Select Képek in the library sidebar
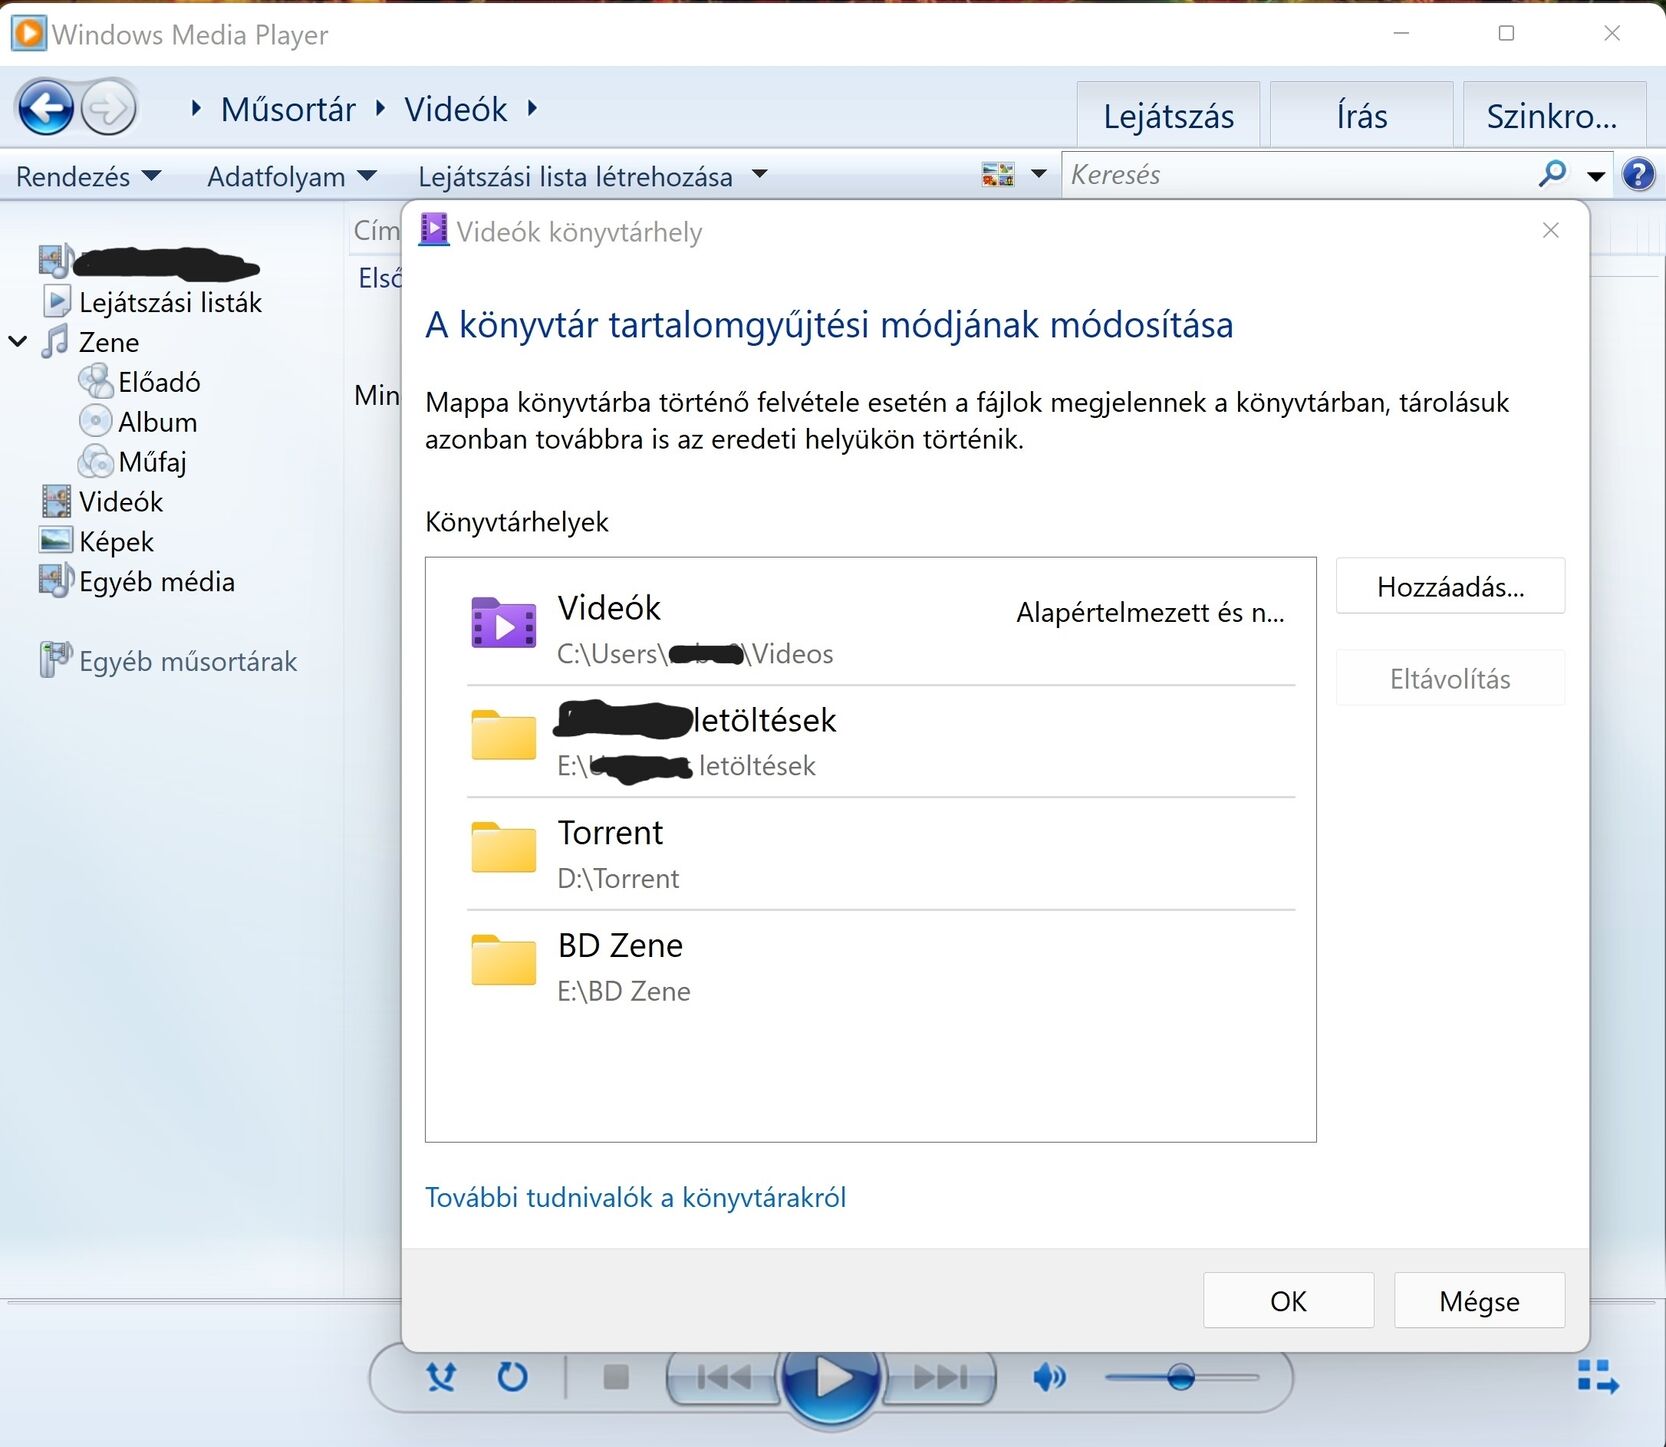The width and height of the screenshot is (1666, 1447). click(116, 542)
